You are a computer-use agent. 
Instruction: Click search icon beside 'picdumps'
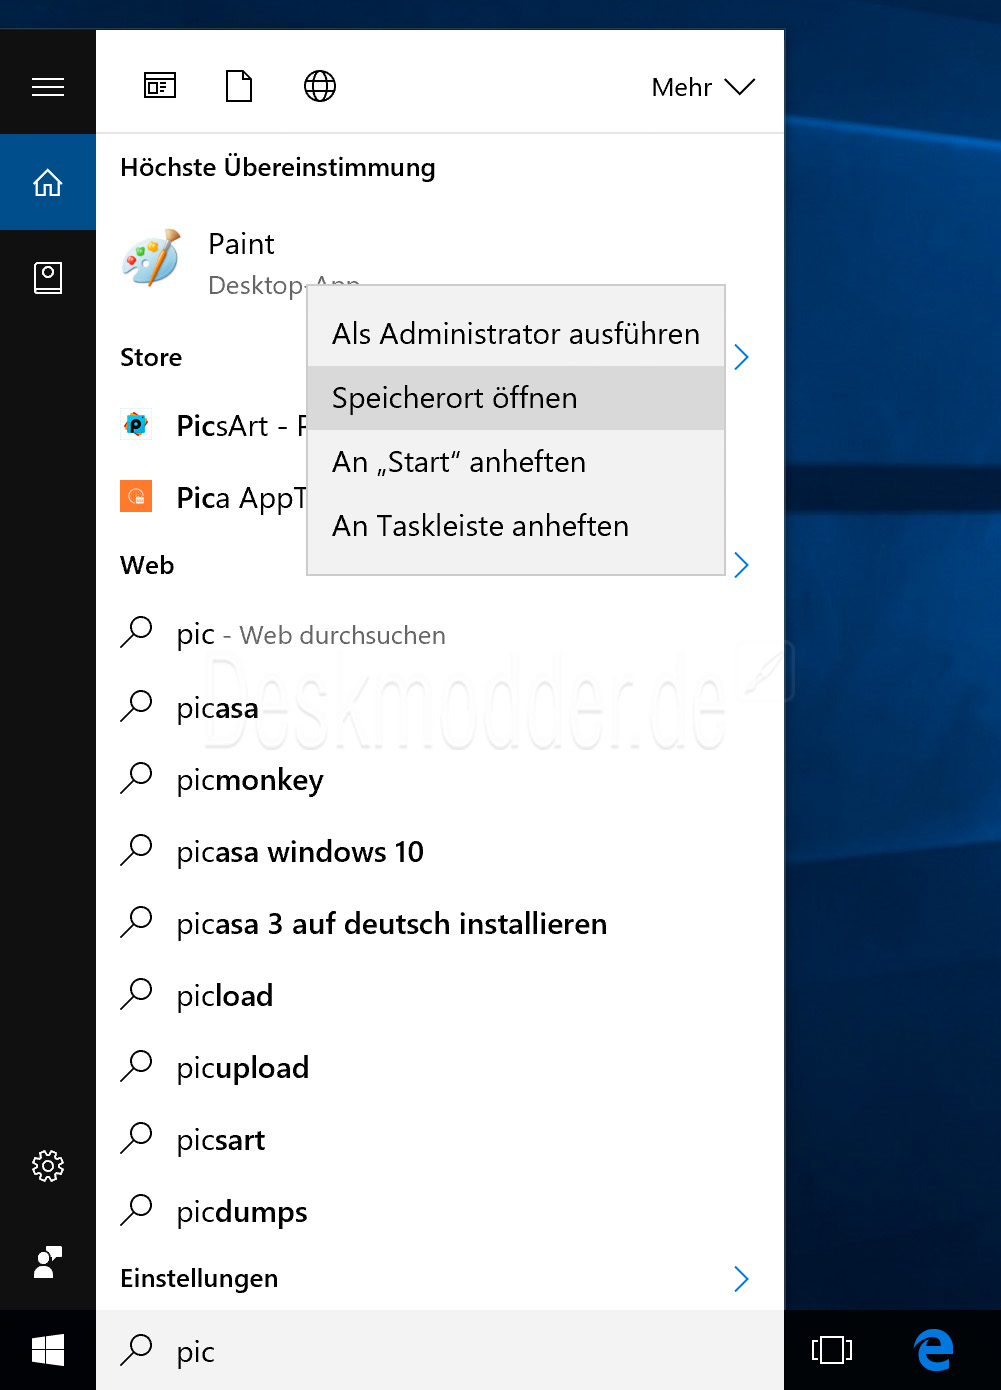136,1211
